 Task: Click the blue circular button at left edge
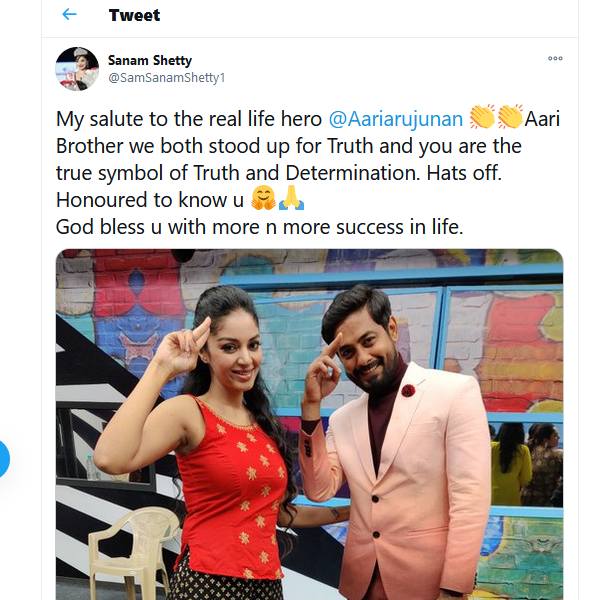3,459
